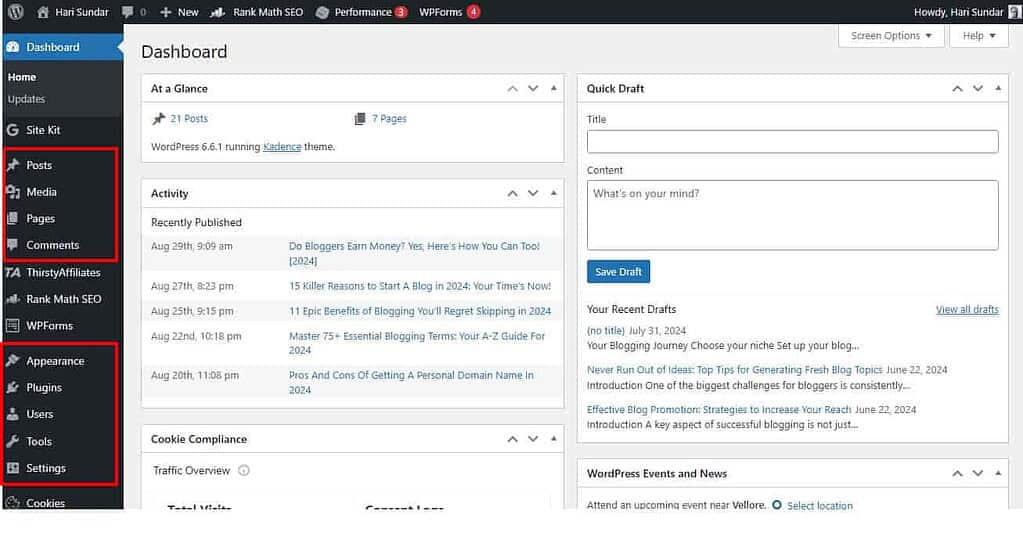Toggle the Quick Draft panel triangle
The image size is (1023, 536).
click(x=998, y=88)
